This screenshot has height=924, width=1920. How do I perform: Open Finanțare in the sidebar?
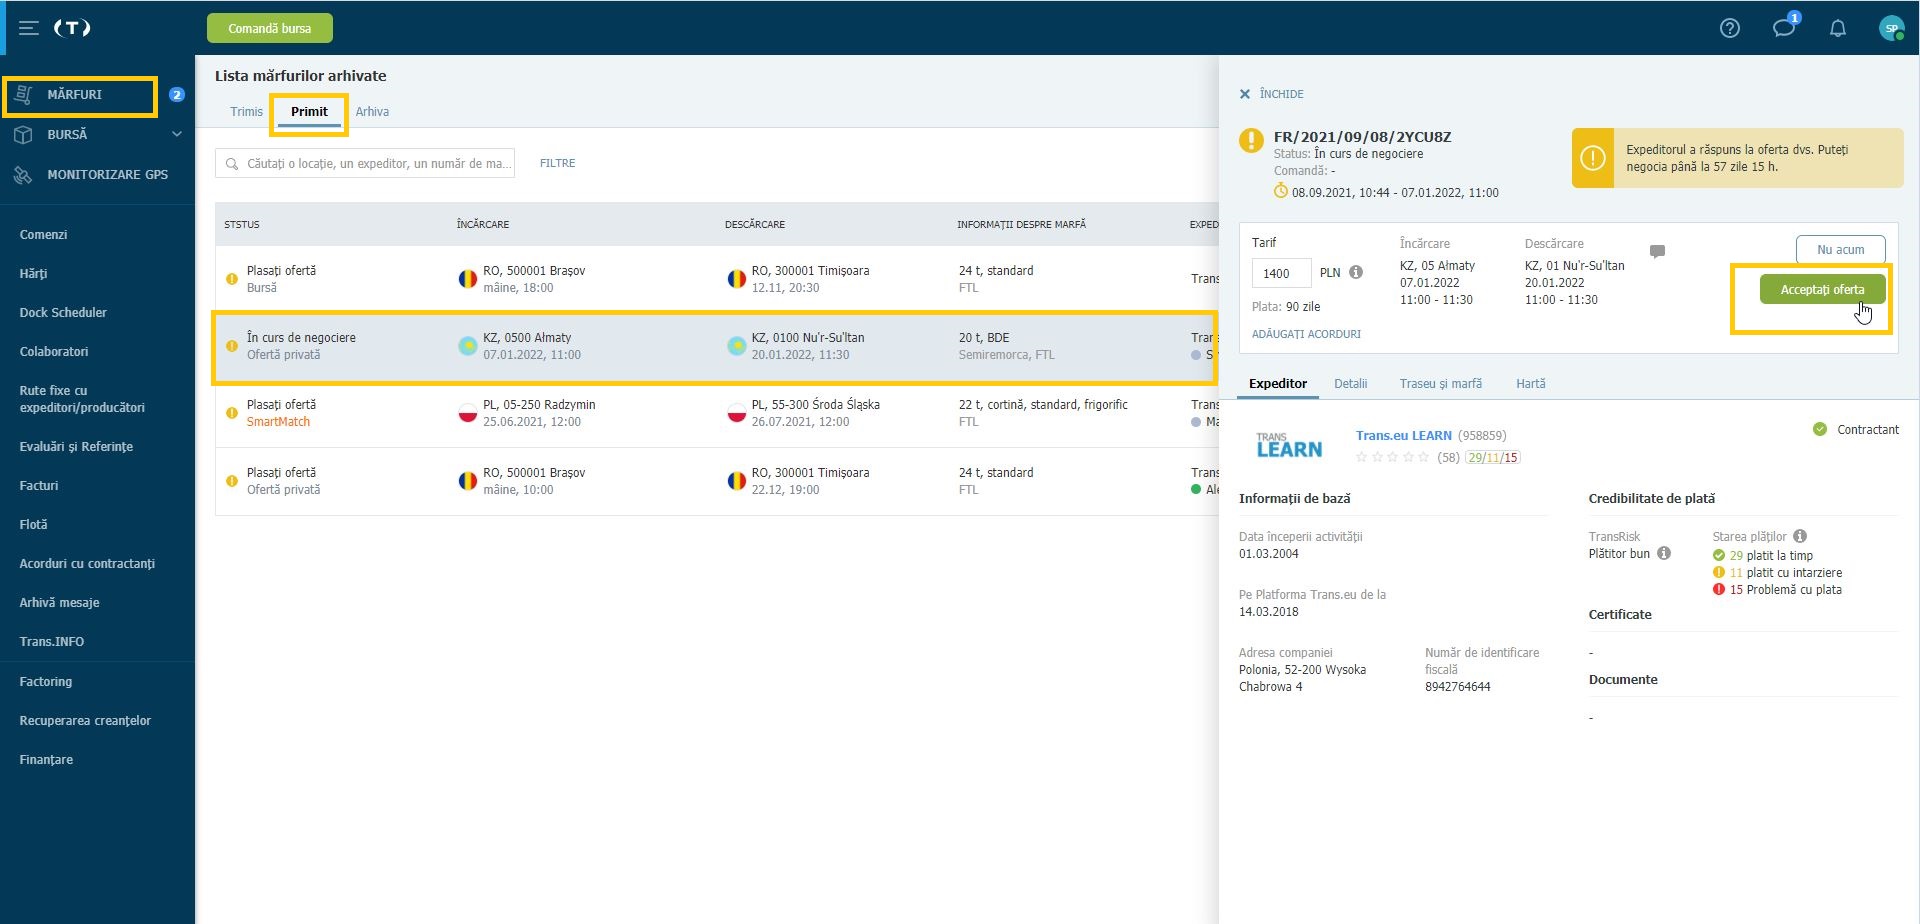point(46,760)
